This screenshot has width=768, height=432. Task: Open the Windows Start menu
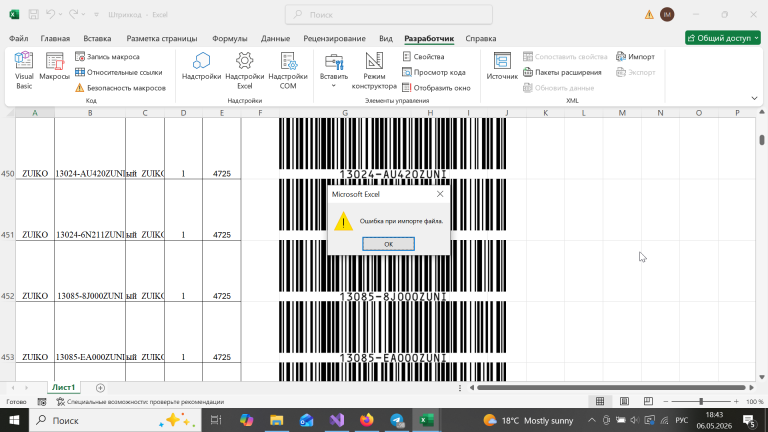14,420
